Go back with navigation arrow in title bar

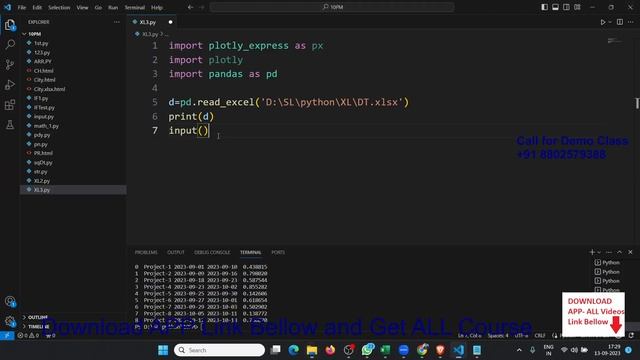[191, 7]
